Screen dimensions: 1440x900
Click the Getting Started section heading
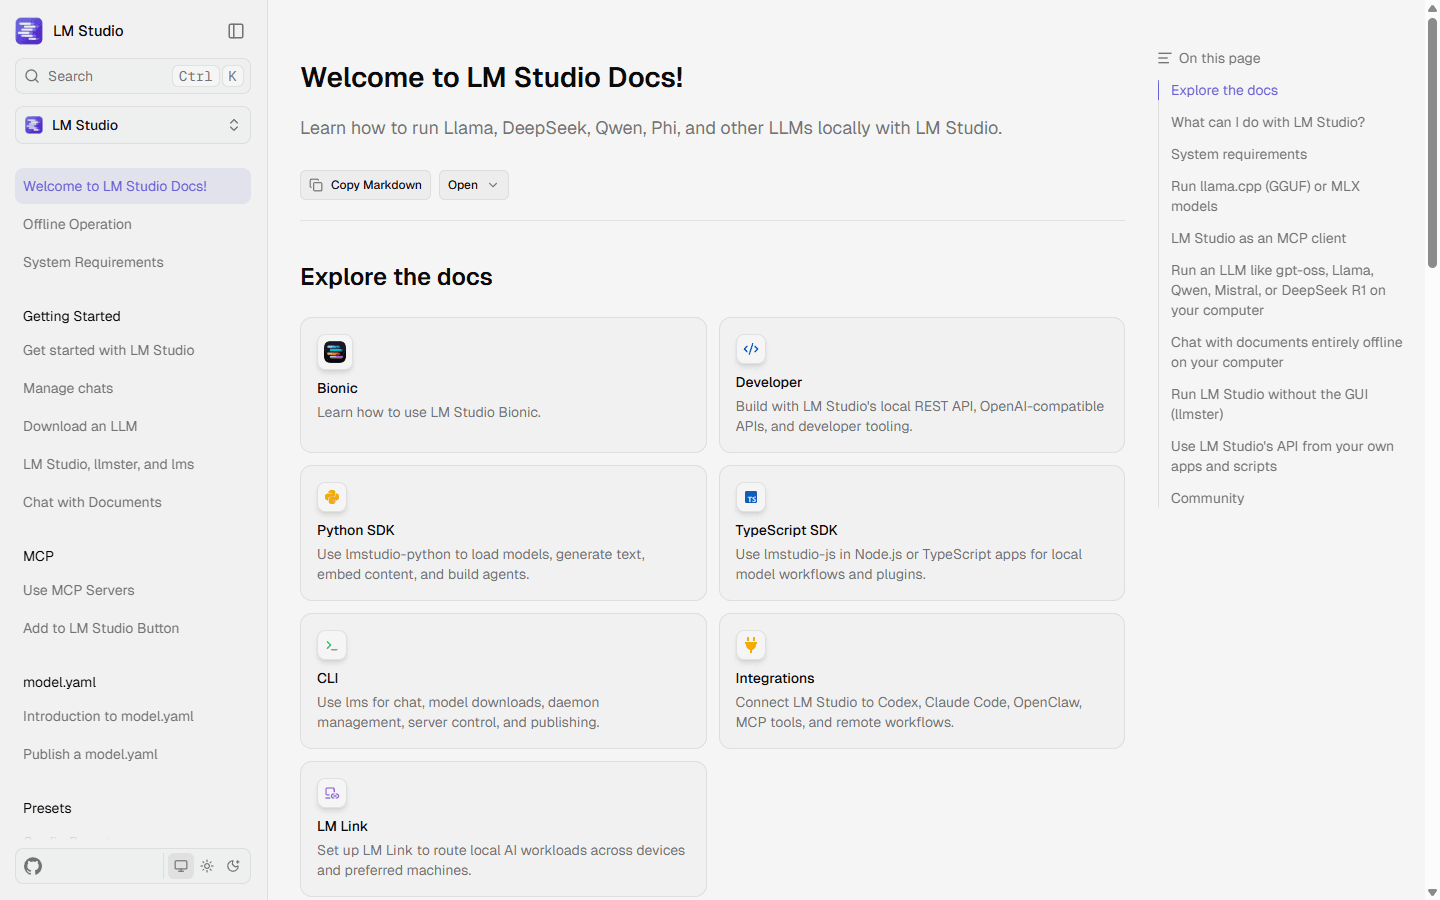[x=72, y=316]
